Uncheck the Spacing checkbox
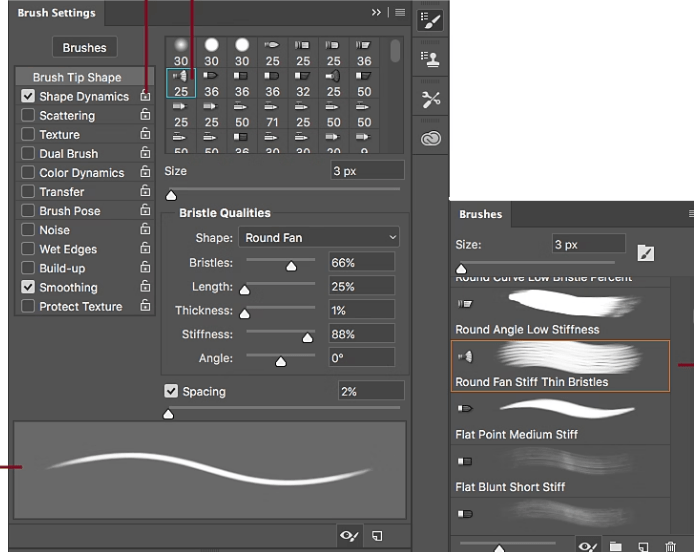694x552 pixels. [x=171, y=391]
